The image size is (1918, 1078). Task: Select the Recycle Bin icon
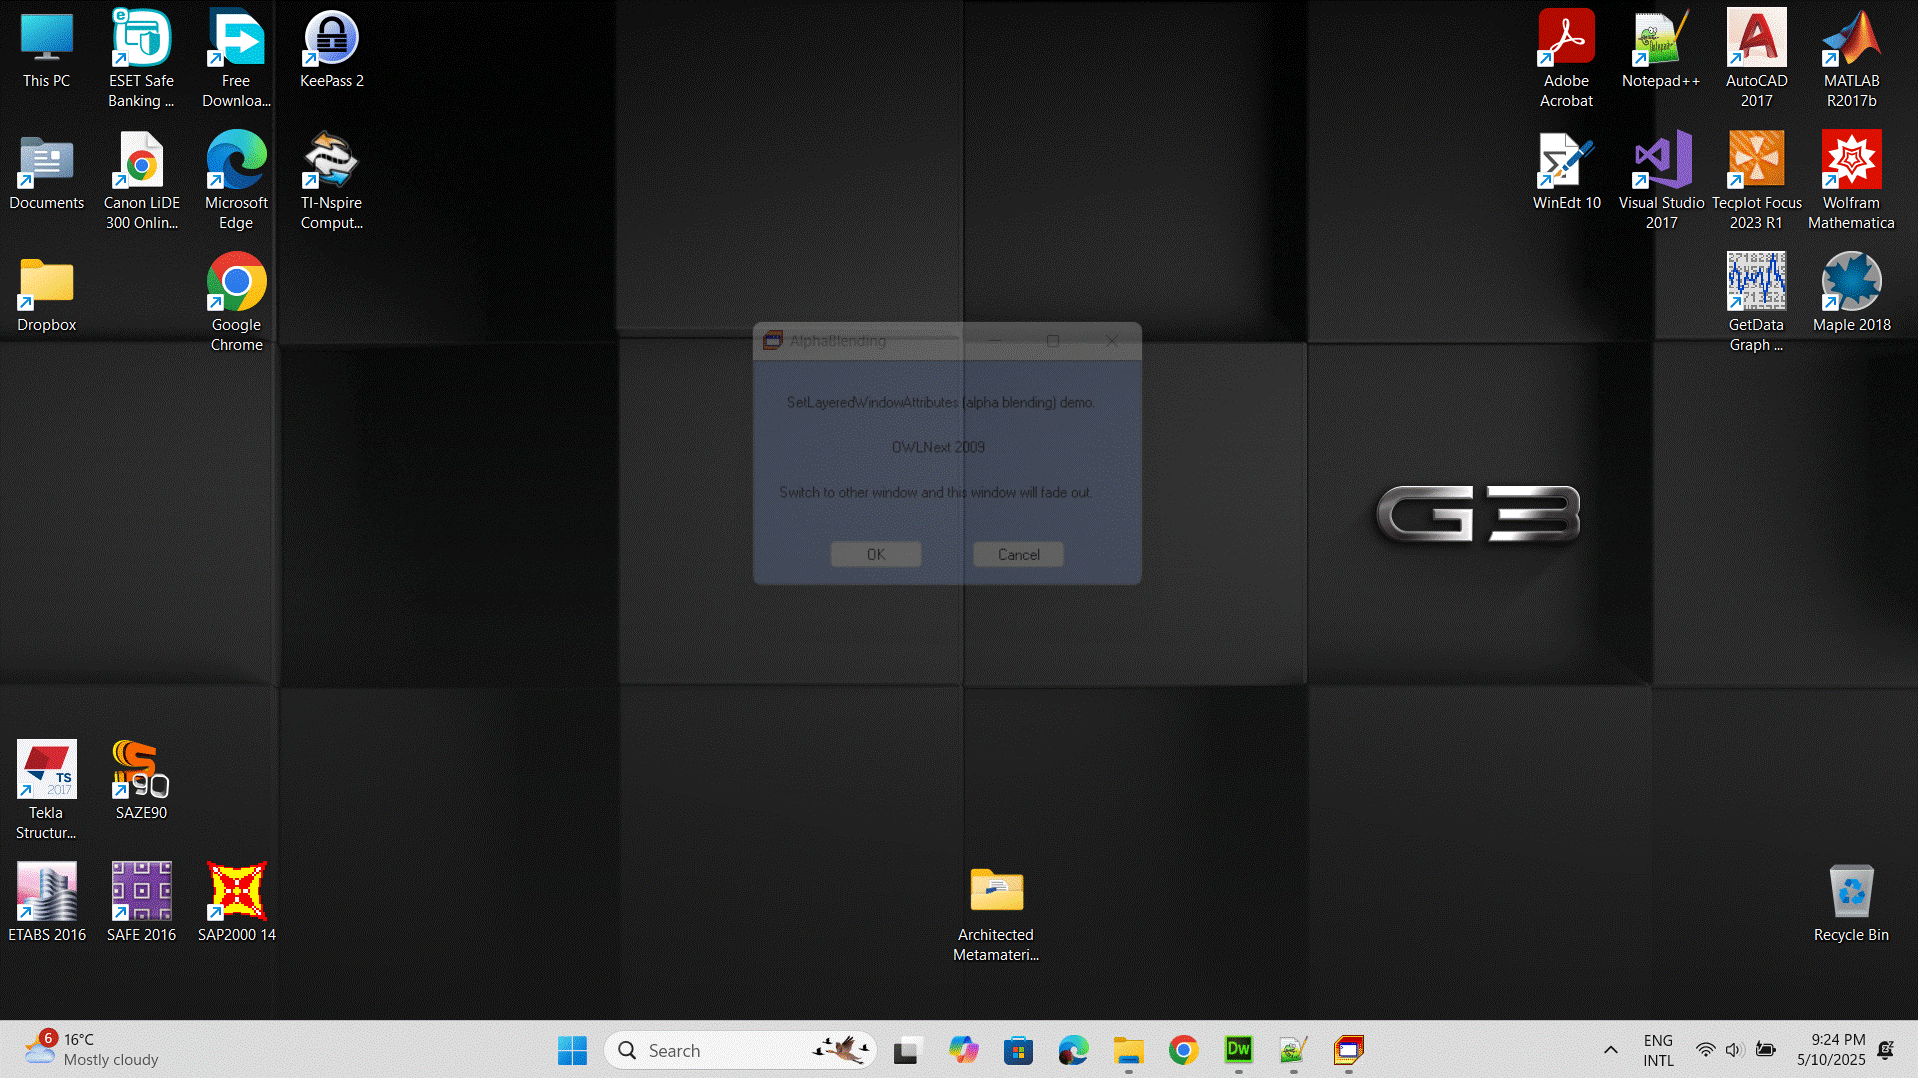[x=1850, y=902]
